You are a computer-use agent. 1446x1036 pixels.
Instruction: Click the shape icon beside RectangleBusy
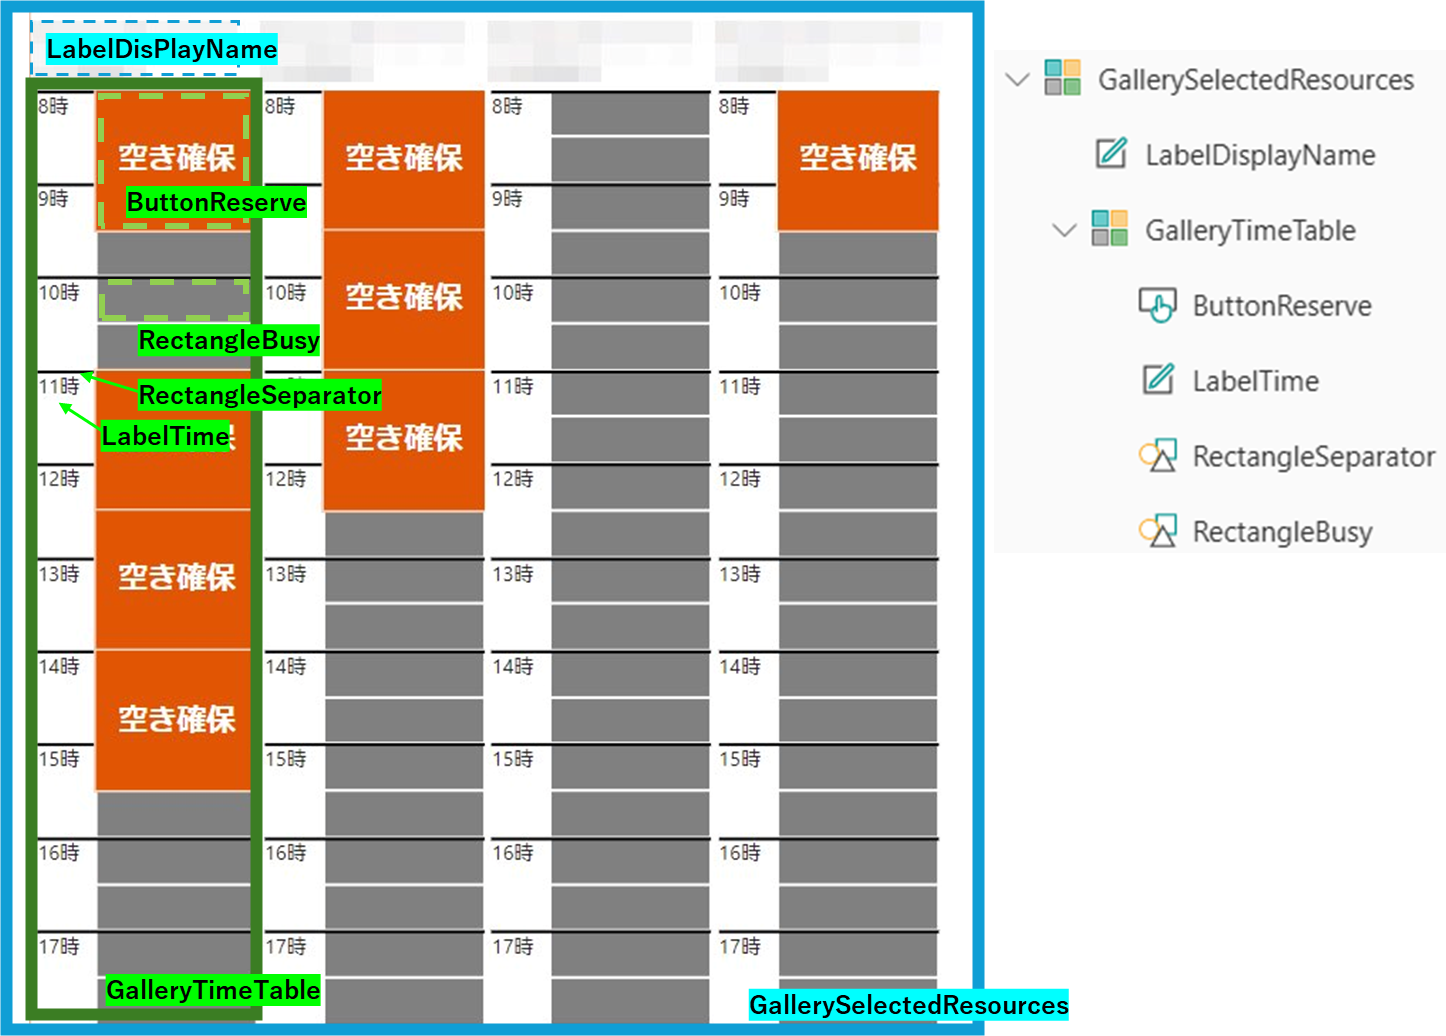coord(1158,530)
